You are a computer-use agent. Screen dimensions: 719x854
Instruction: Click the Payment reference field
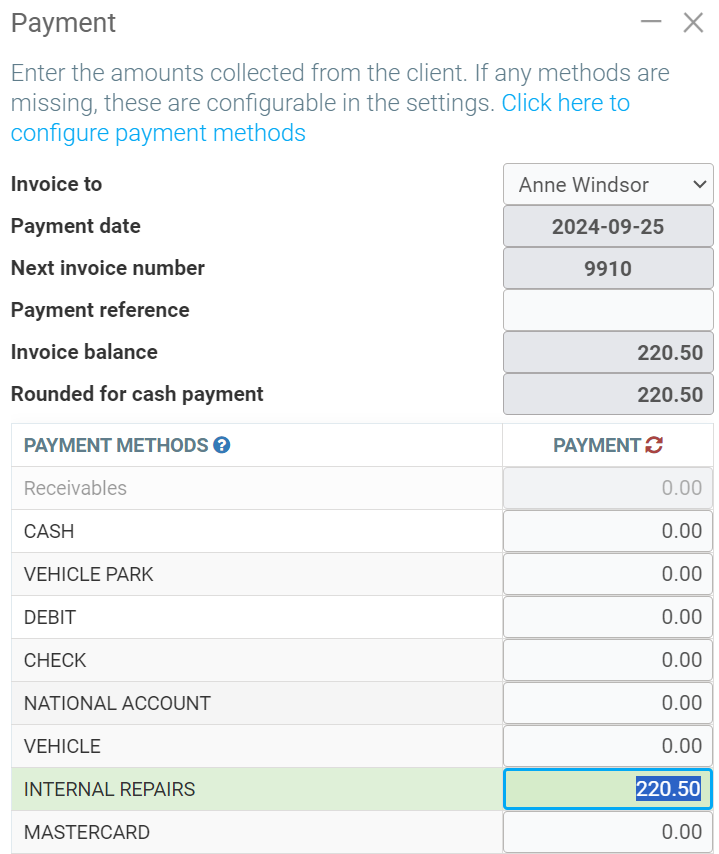pyautogui.click(x=607, y=310)
